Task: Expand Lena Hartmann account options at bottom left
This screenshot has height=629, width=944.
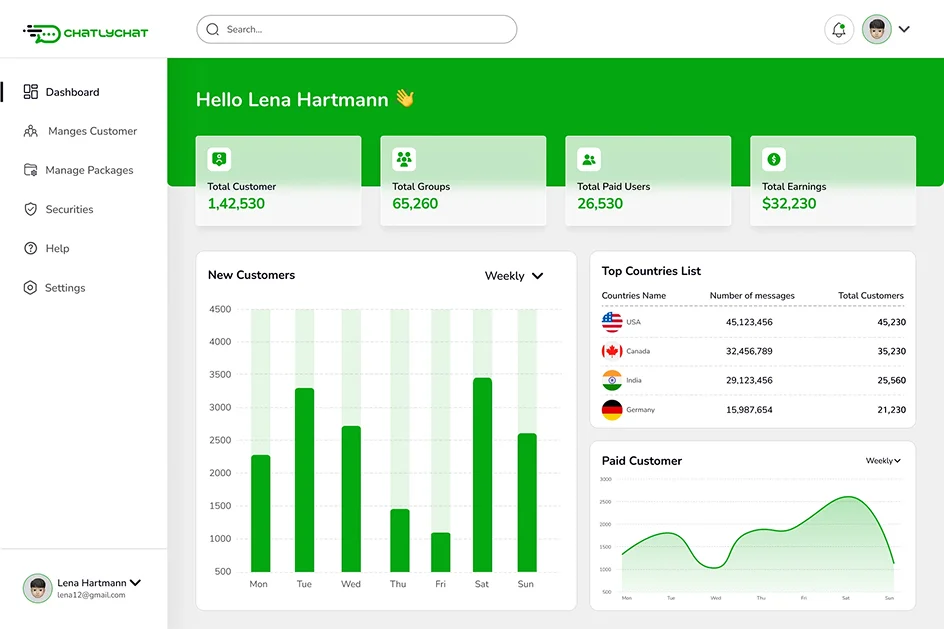Action: pos(136,582)
